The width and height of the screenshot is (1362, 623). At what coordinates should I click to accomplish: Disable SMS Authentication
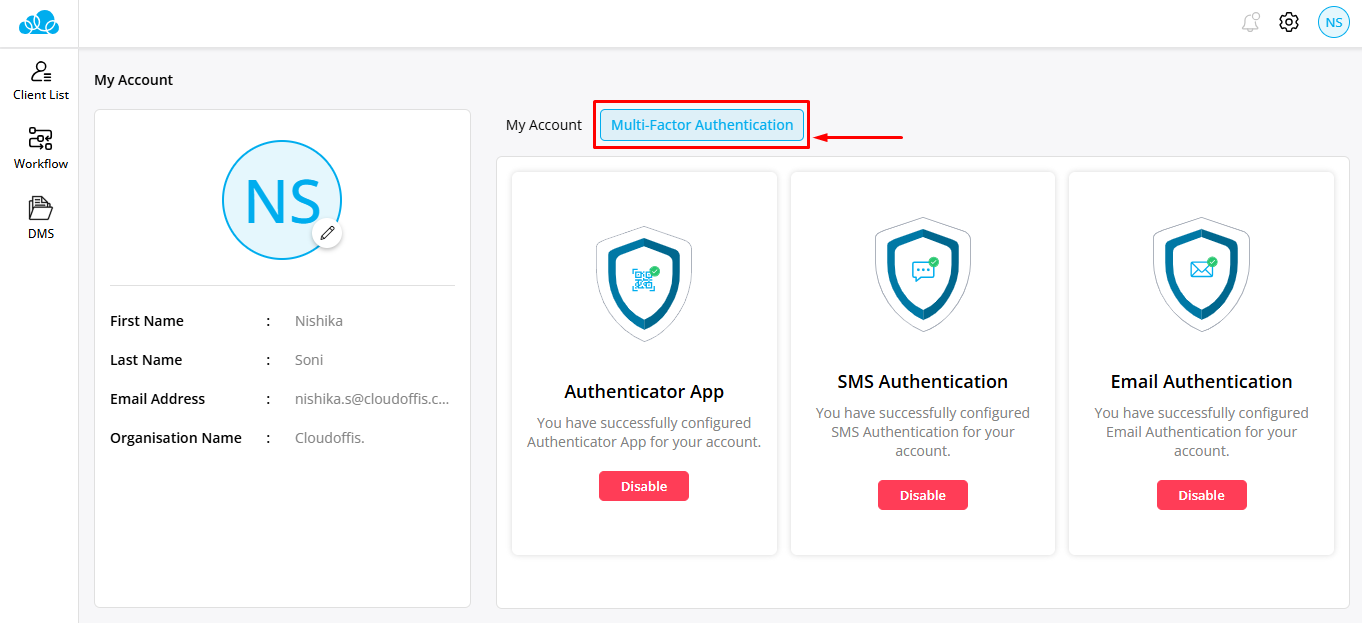pos(923,495)
